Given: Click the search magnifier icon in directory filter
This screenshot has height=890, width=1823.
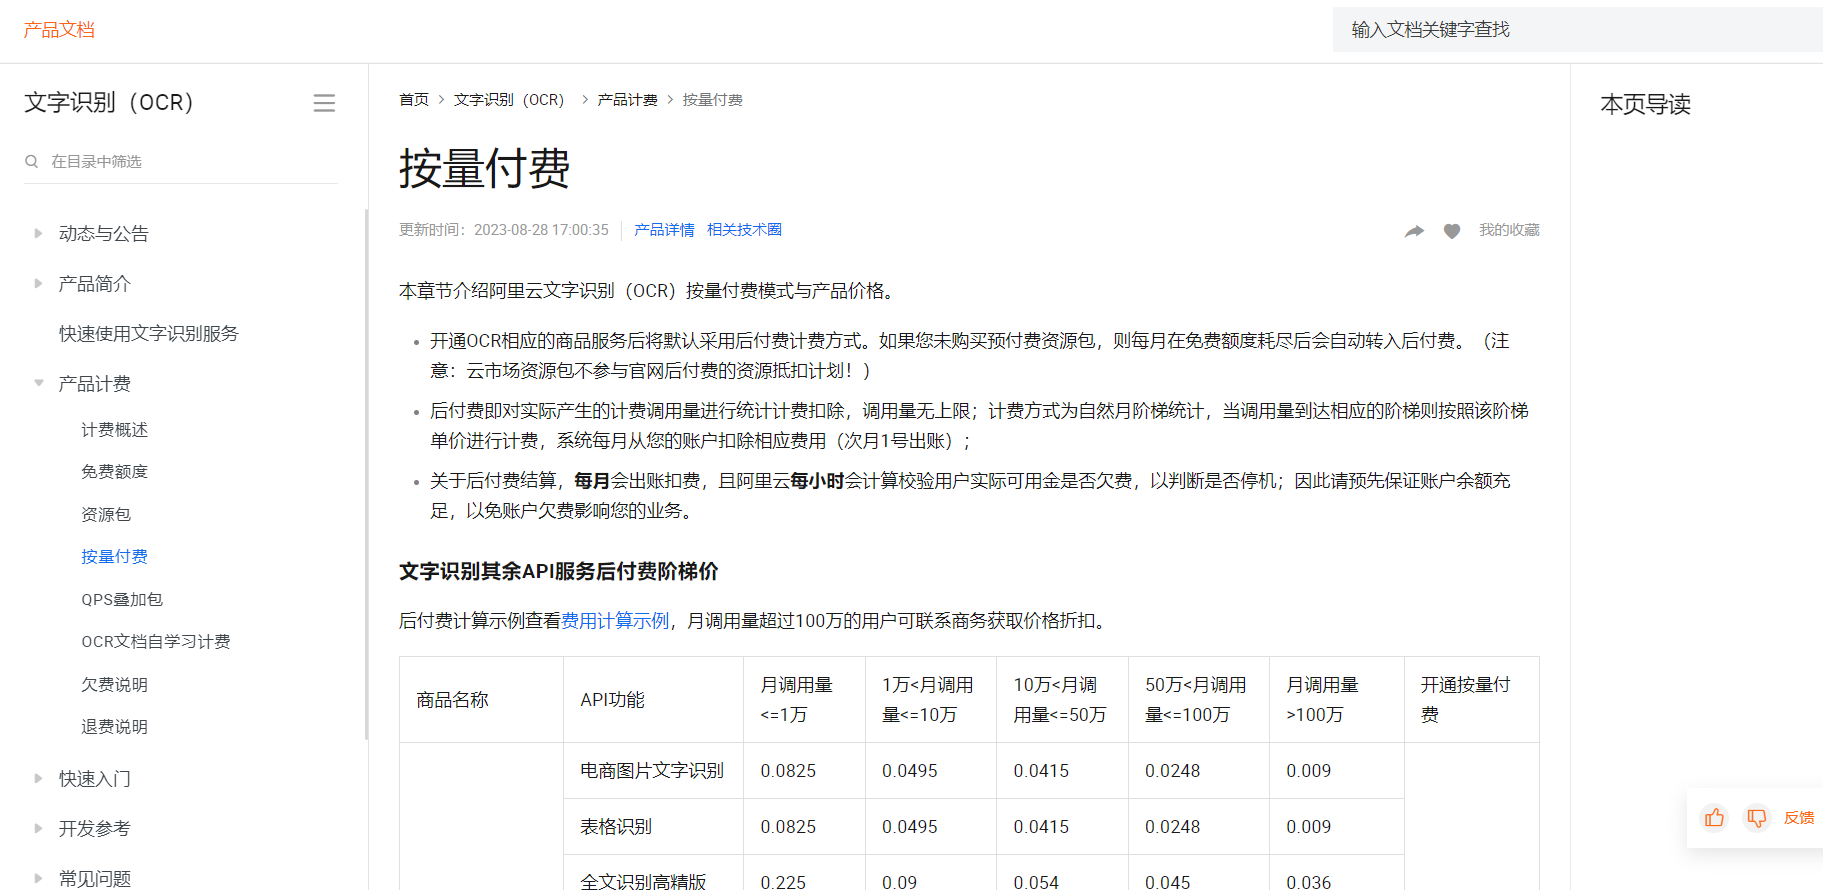Looking at the screenshot, I should point(32,161).
